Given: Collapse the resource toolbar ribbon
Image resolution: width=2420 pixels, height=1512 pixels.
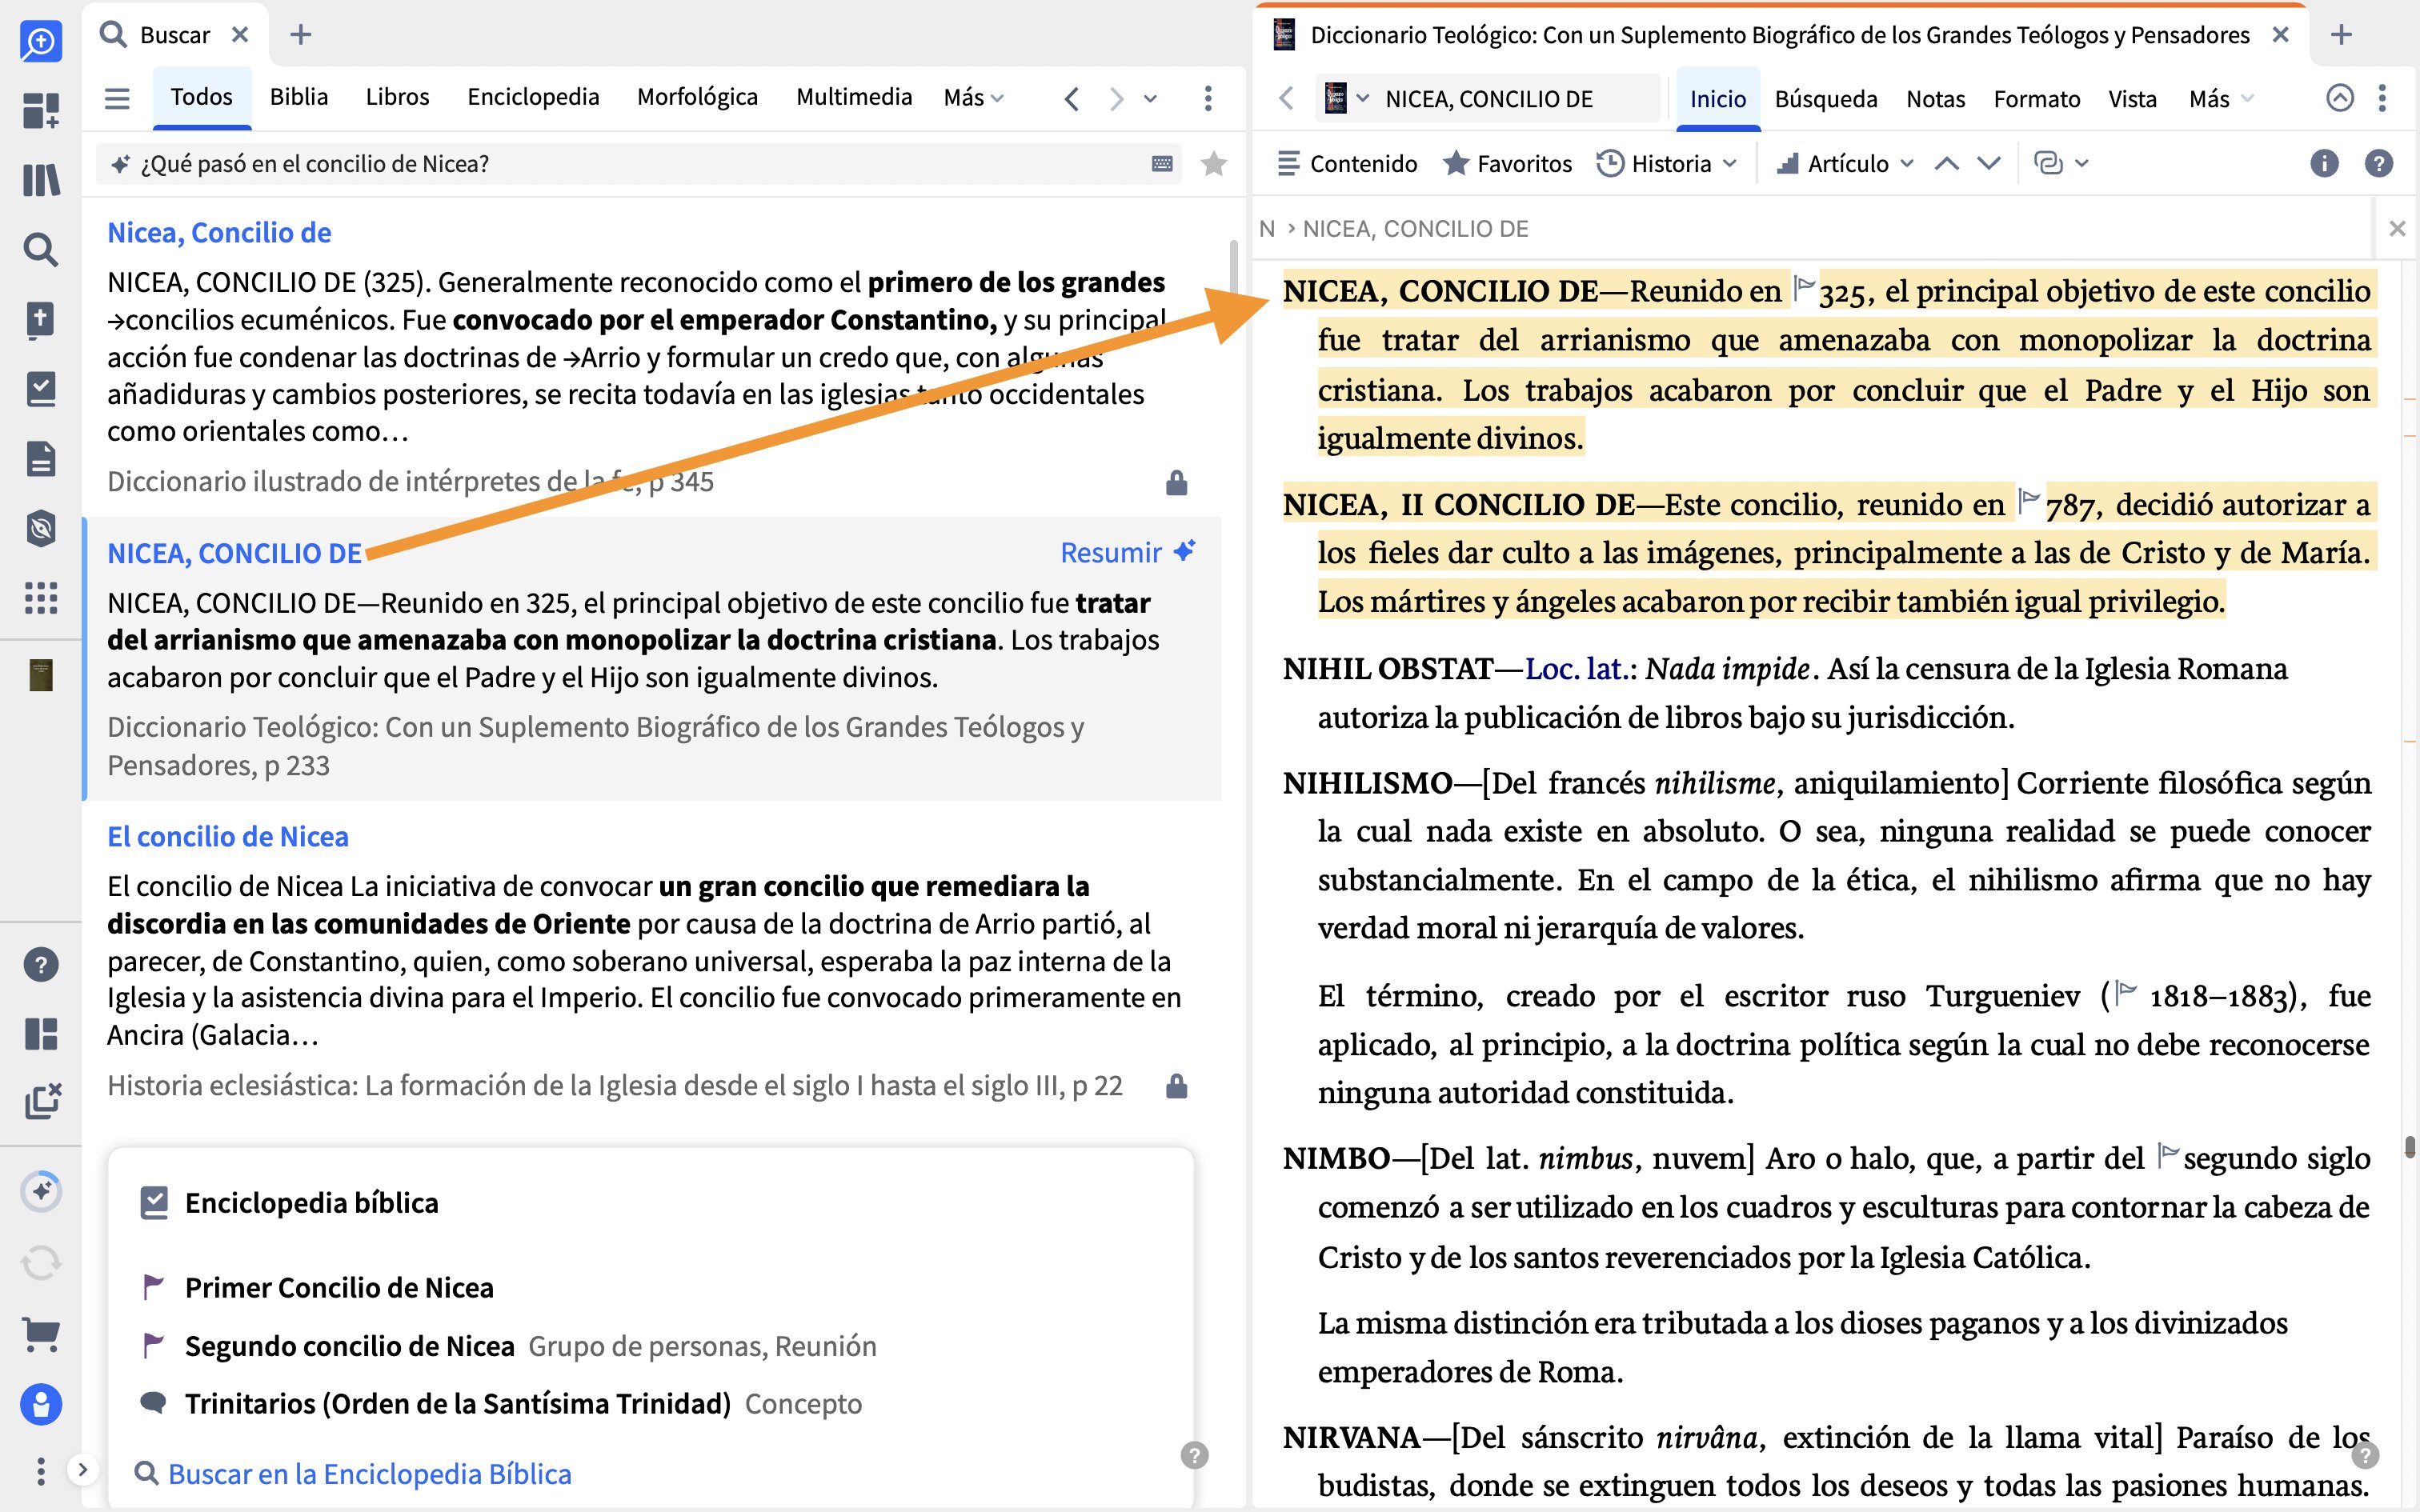Looking at the screenshot, I should click(2339, 98).
